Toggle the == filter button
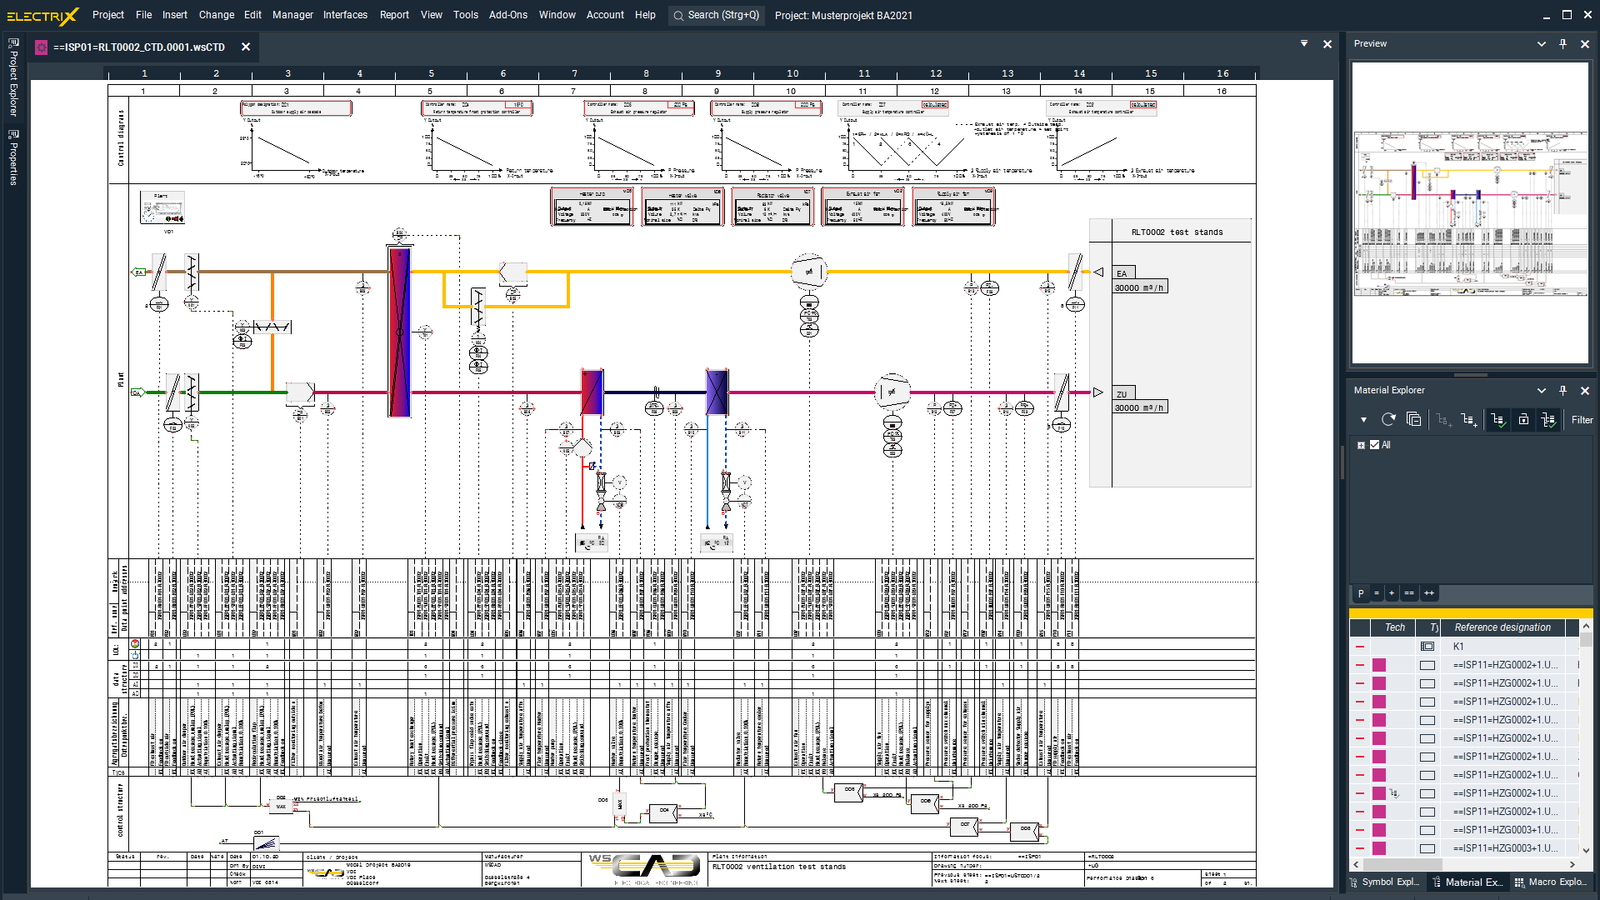 click(x=1409, y=593)
